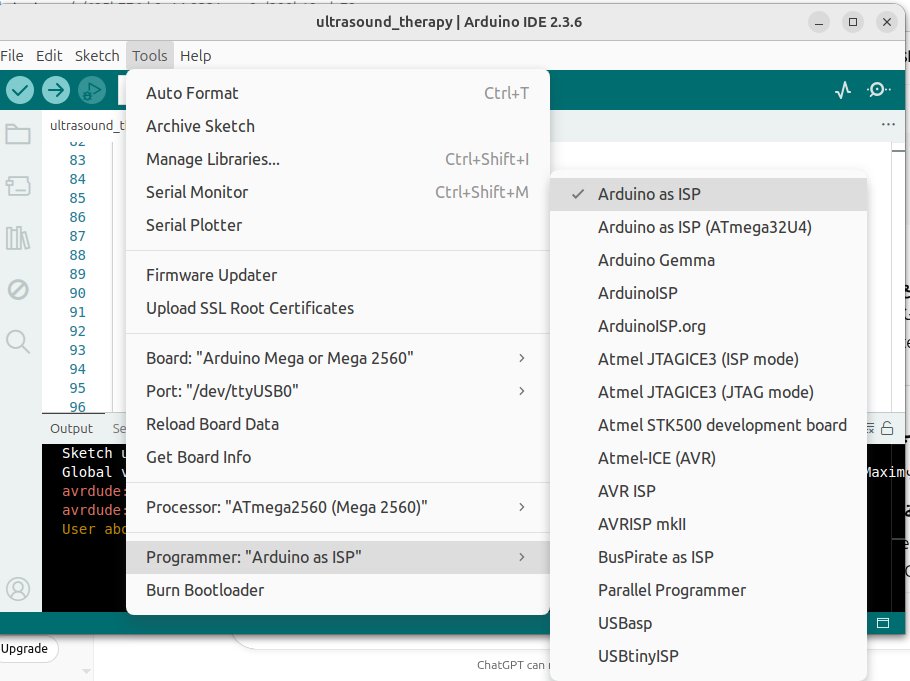Start debugging with the Debug icon
The width and height of the screenshot is (910, 681).
pos(92,90)
